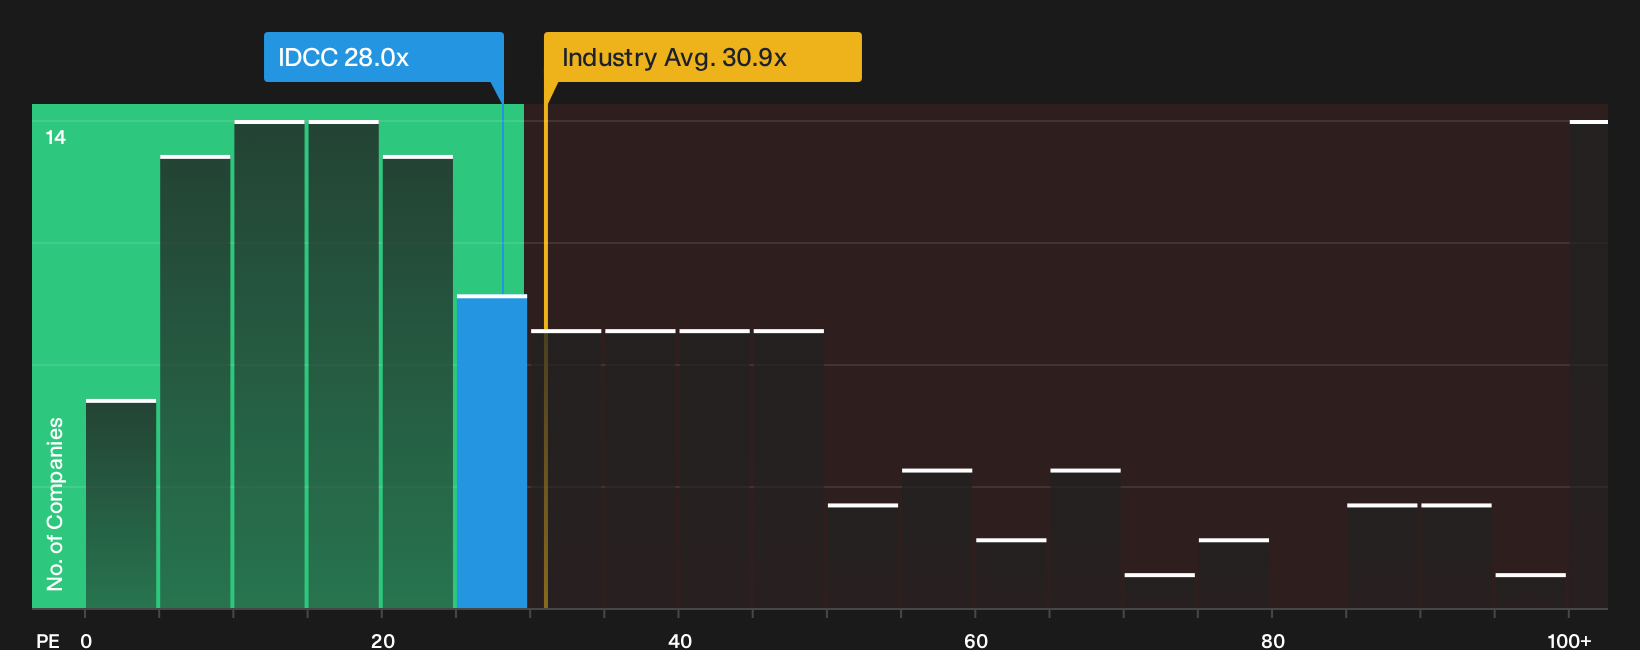This screenshot has width=1640, height=650.
Task: Click the histogram bar for PE 70 to 75
Action: pos(1160,591)
